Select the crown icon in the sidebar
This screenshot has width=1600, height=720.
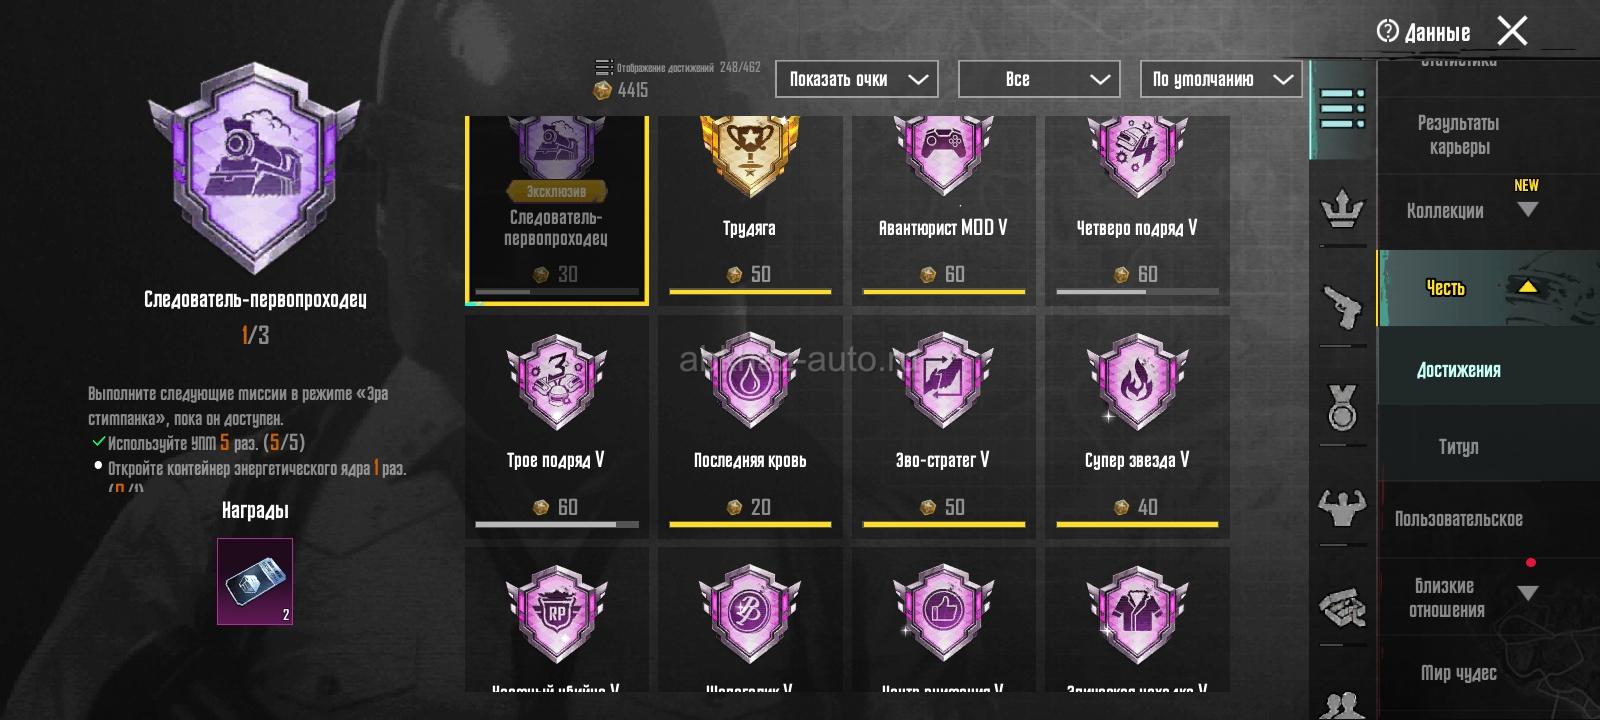1342,210
